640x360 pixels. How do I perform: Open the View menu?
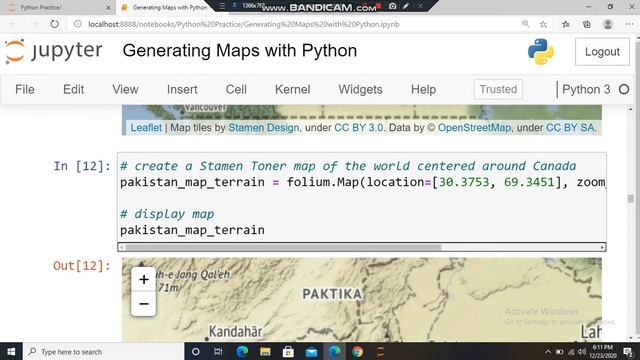pos(125,89)
